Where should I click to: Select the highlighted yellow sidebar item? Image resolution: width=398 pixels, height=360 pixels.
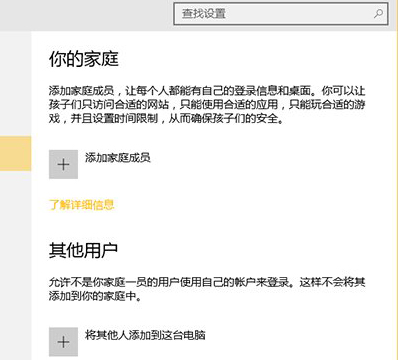[x=15, y=153]
